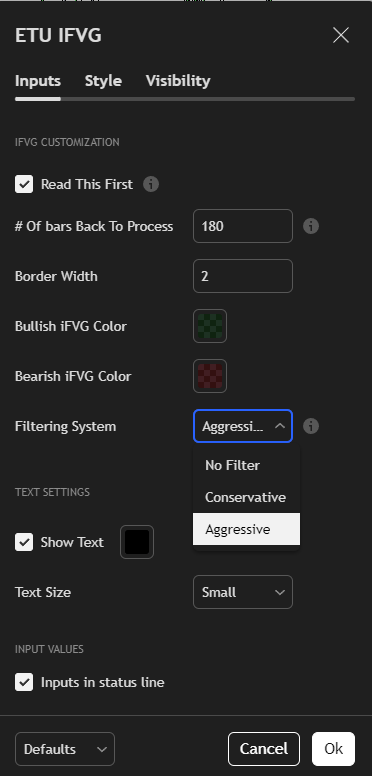Switch to the Style tab
This screenshot has height=776, width=372.
tap(103, 81)
